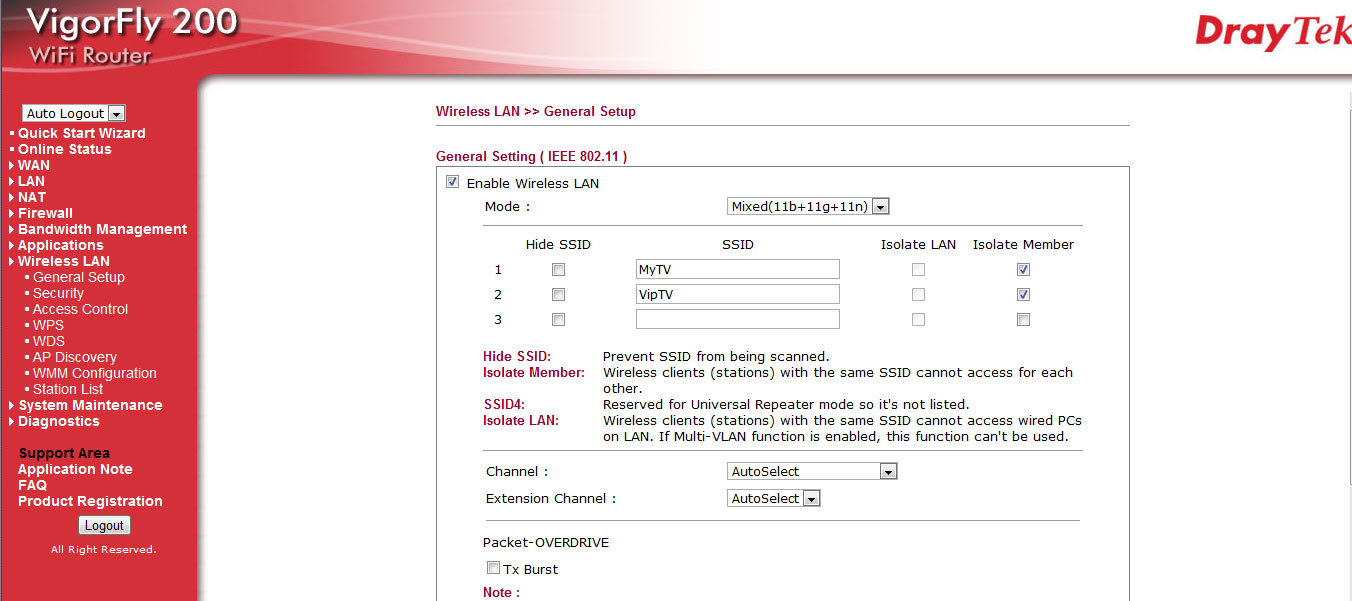Expand the WAN menu
Screen dimensions: 1352x601
pos(33,165)
